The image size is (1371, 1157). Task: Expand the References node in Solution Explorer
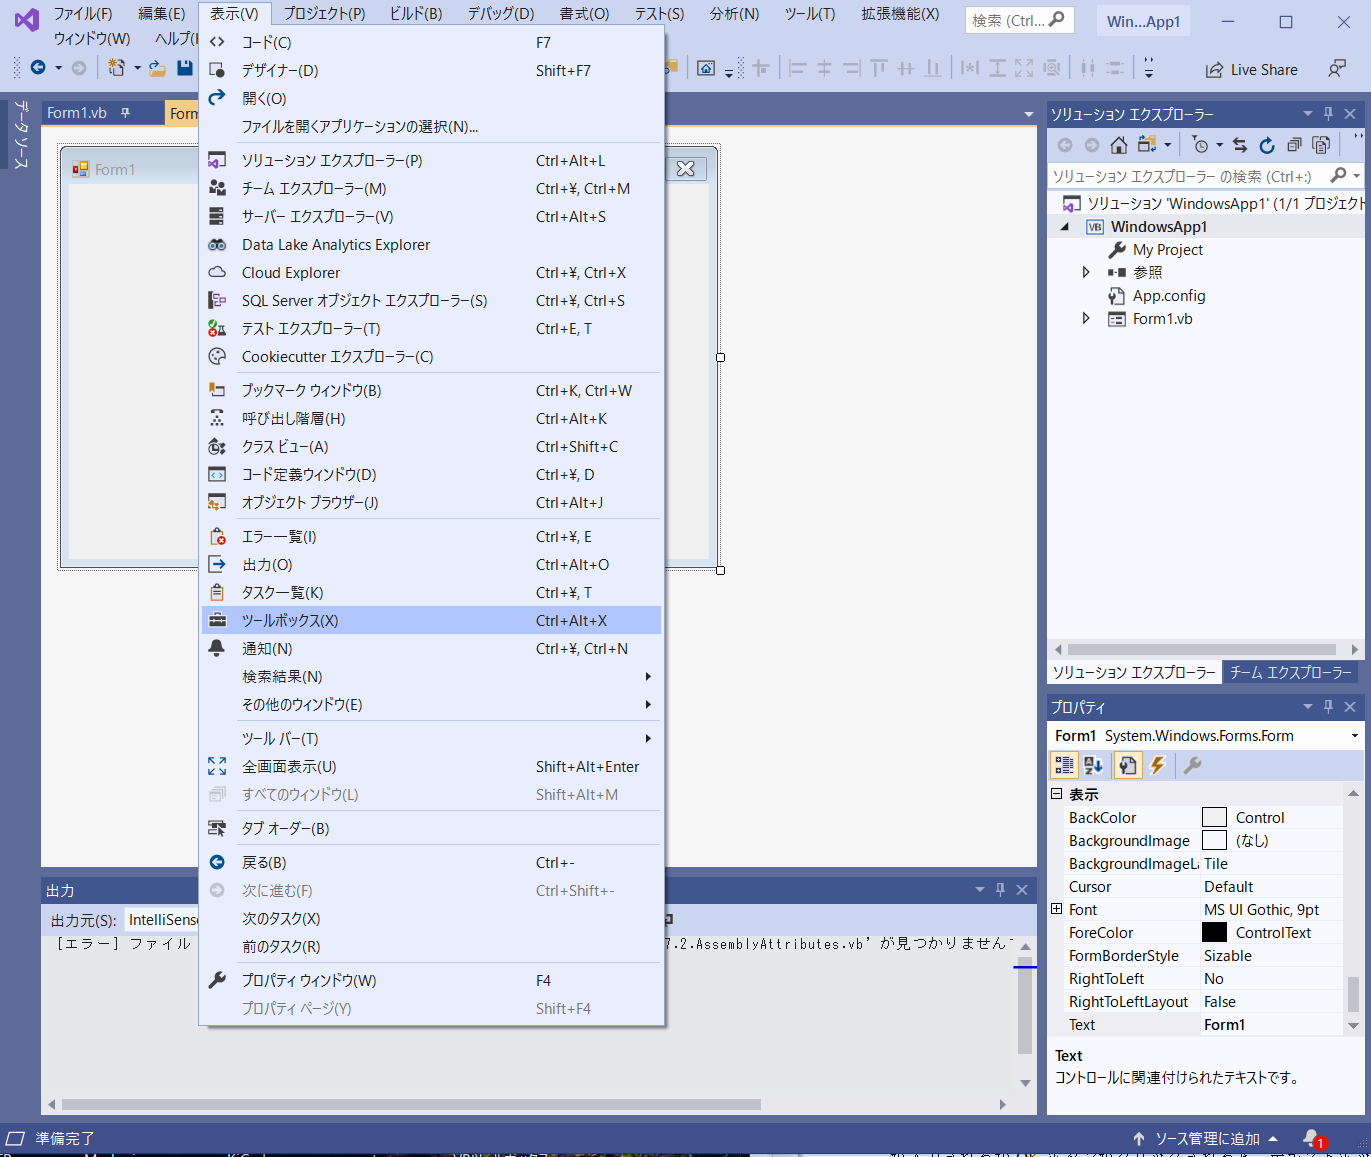(x=1086, y=272)
